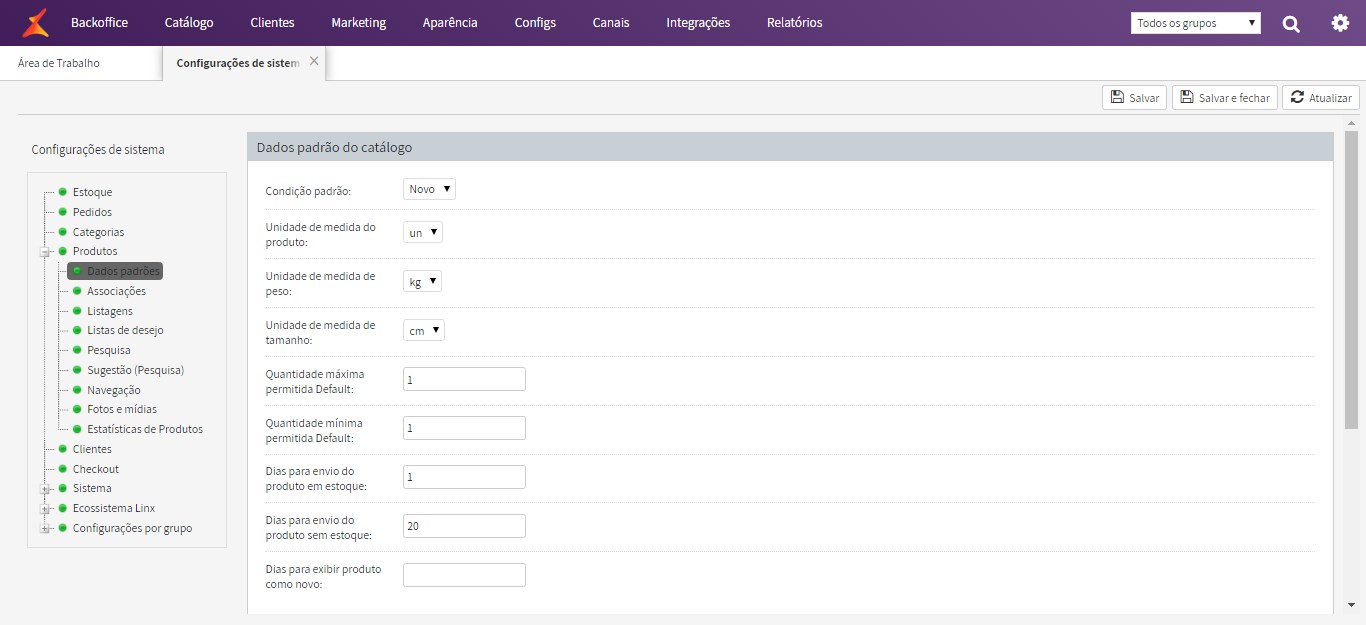
Task: Click the scrollbar down arrow
Action: 1351,605
